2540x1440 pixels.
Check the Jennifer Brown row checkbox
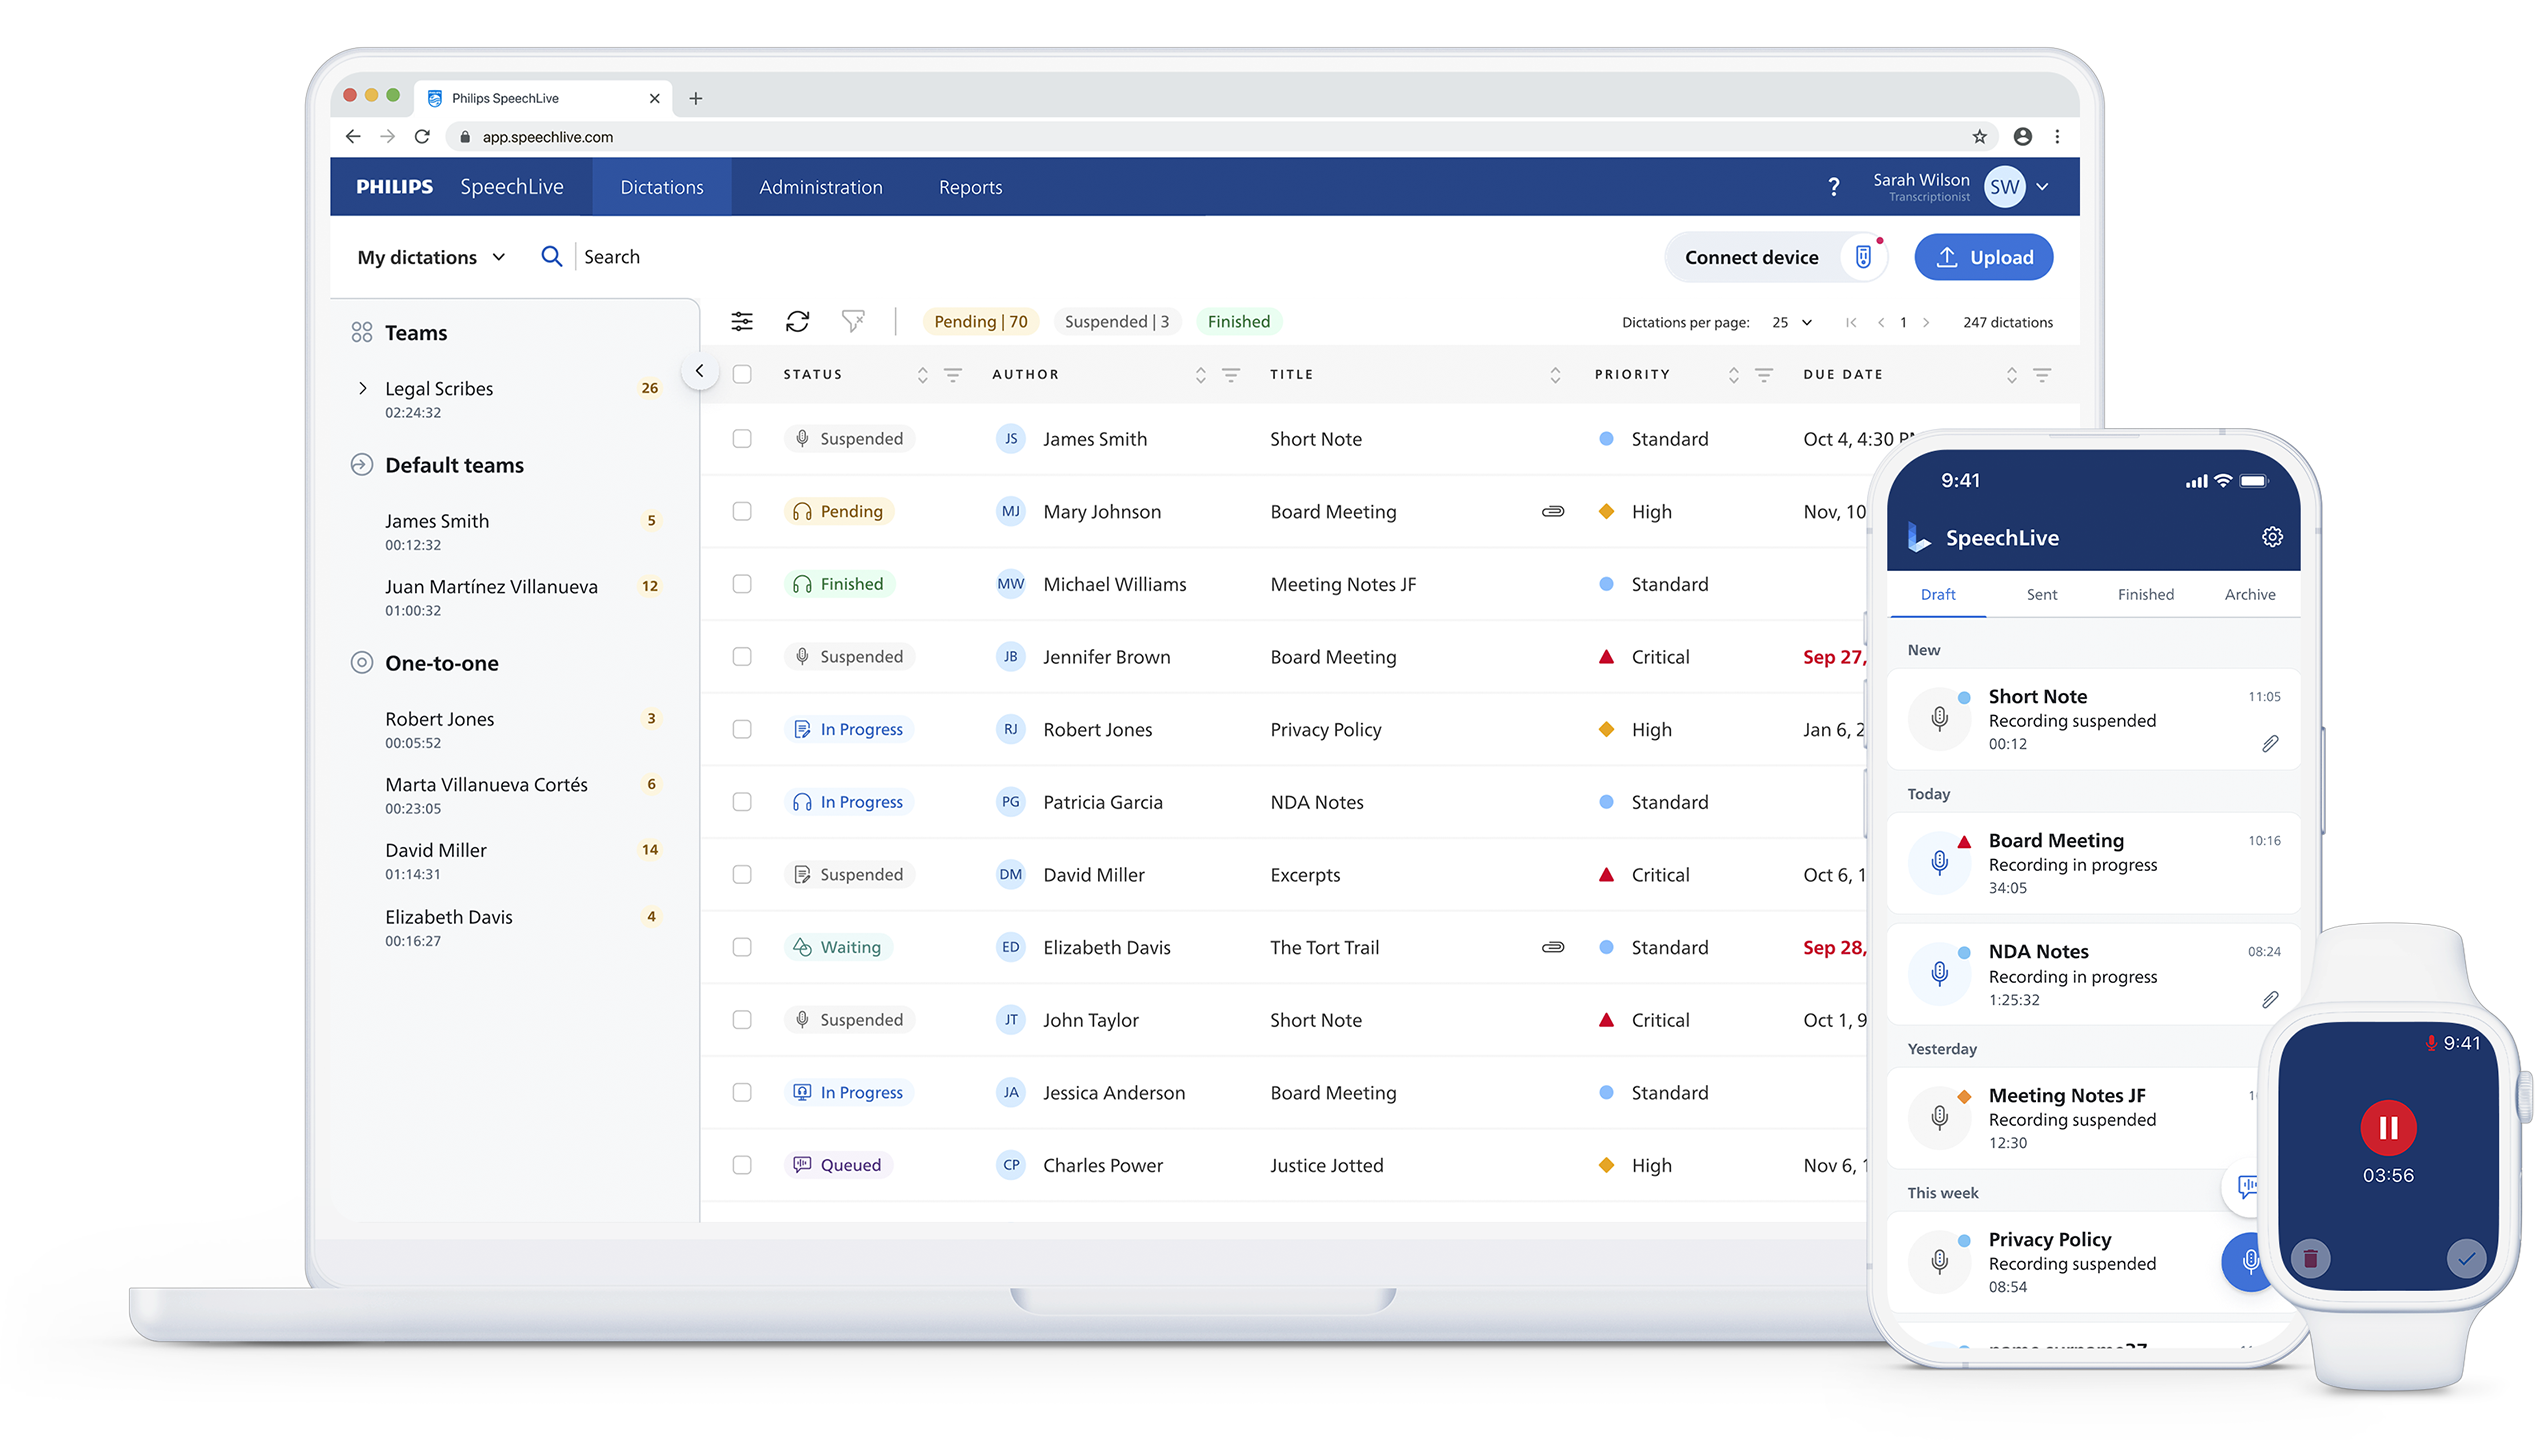coord(742,657)
